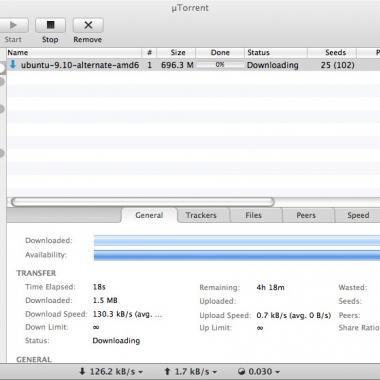This screenshot has width=380, height=380.
Task: Click the Downloaded pieces bar
Action: (237, 241)
